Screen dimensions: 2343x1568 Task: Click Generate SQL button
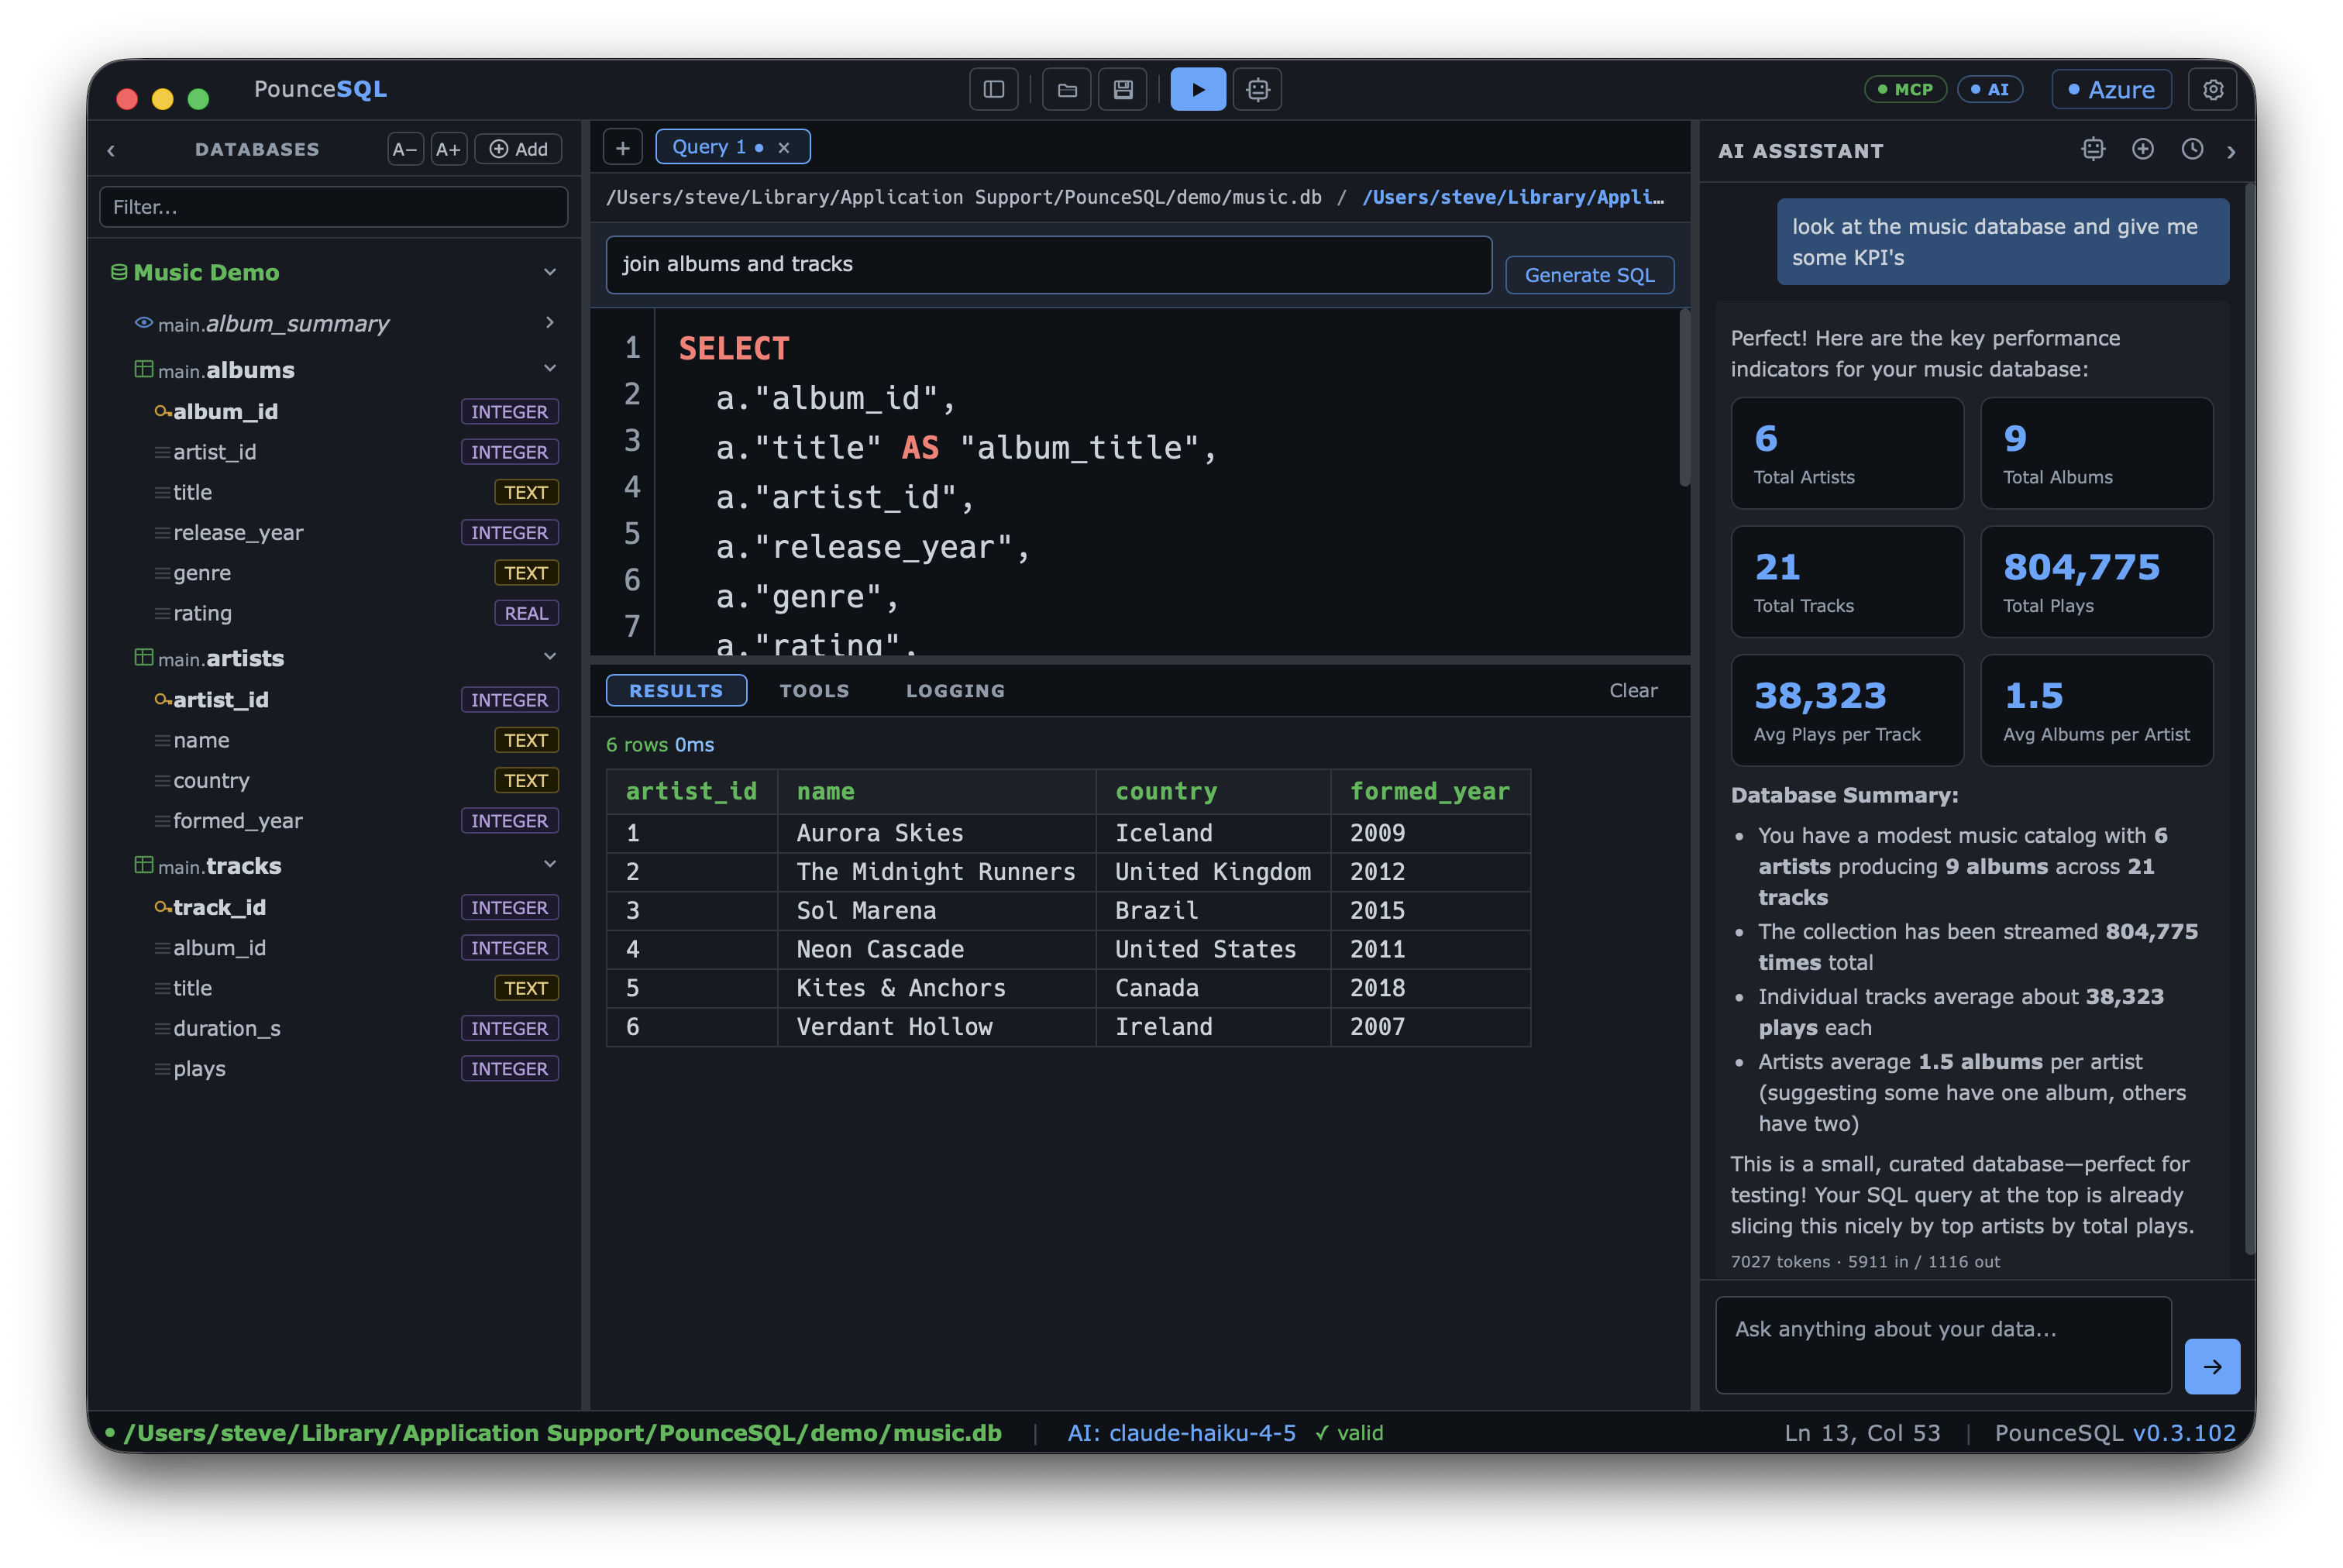point(1589,275)
